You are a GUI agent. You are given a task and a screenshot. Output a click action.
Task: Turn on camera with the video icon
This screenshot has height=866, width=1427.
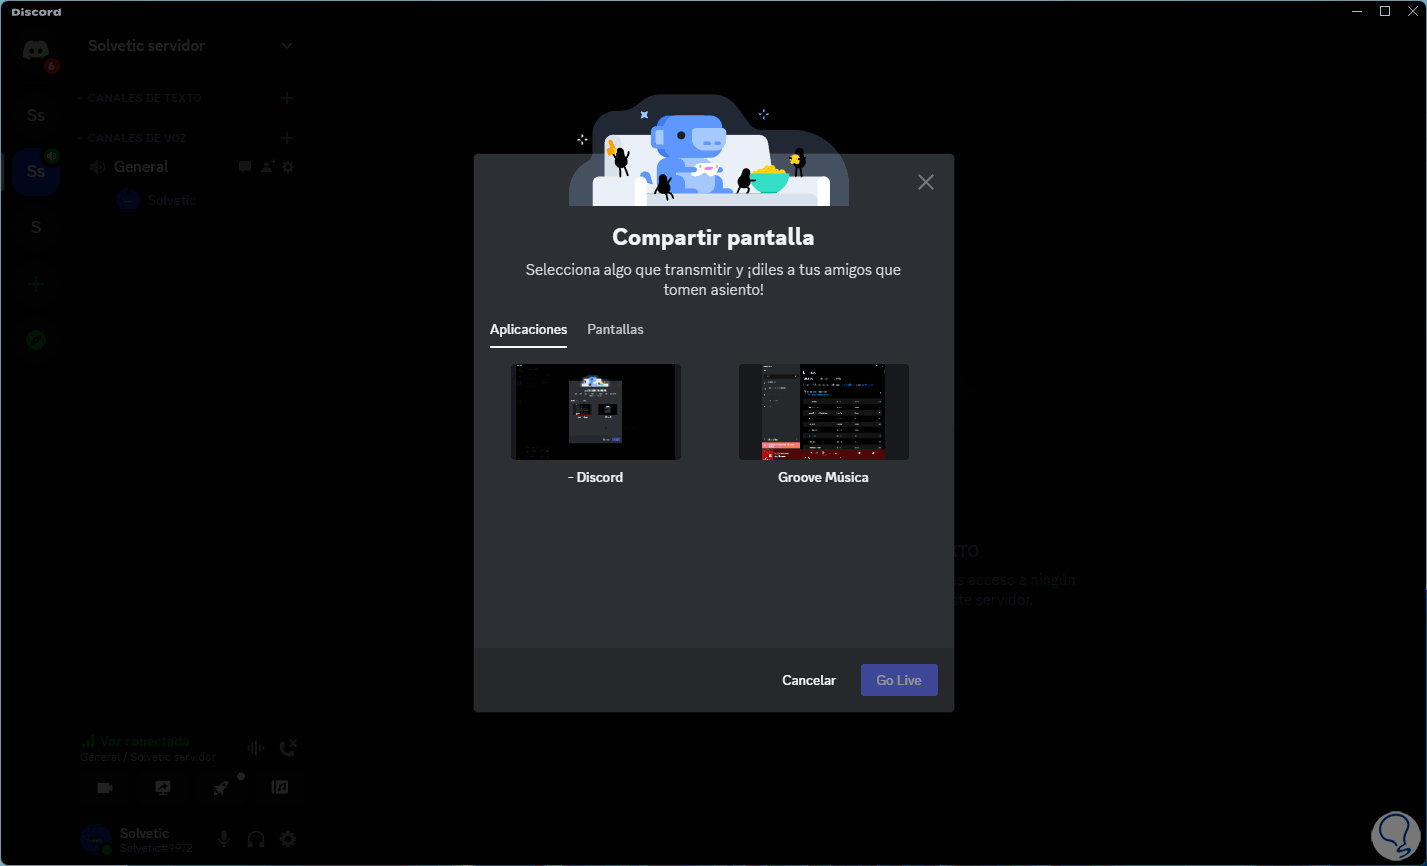(x=105, y=788)
